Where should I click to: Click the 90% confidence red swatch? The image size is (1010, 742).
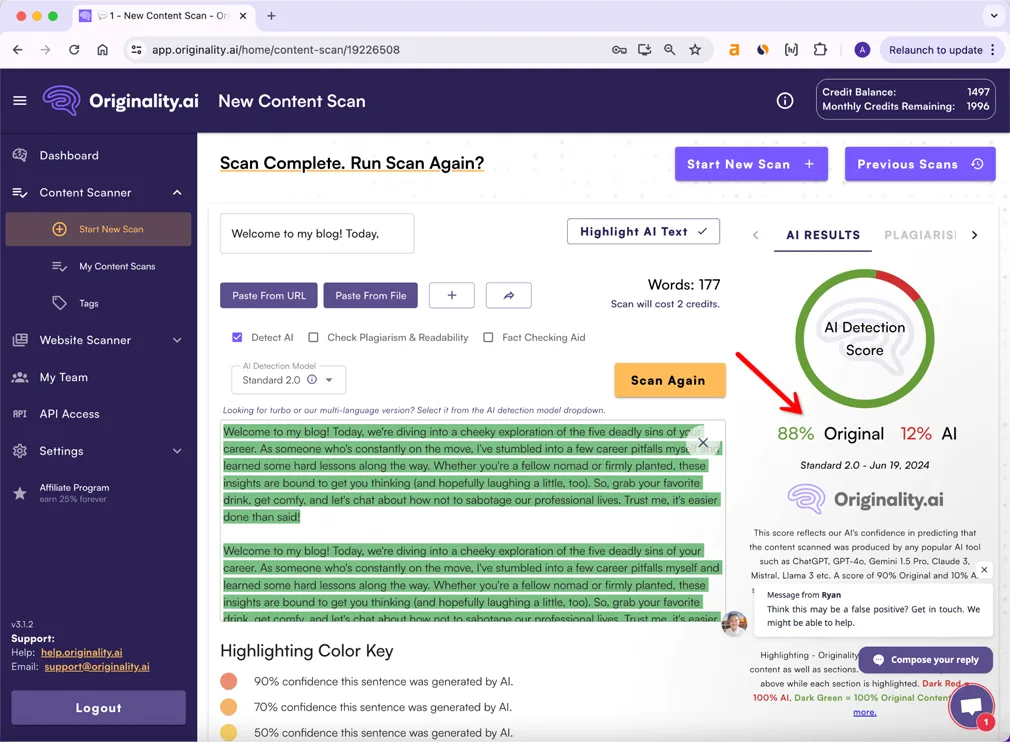pyautogui.click(x=229, y=681)
